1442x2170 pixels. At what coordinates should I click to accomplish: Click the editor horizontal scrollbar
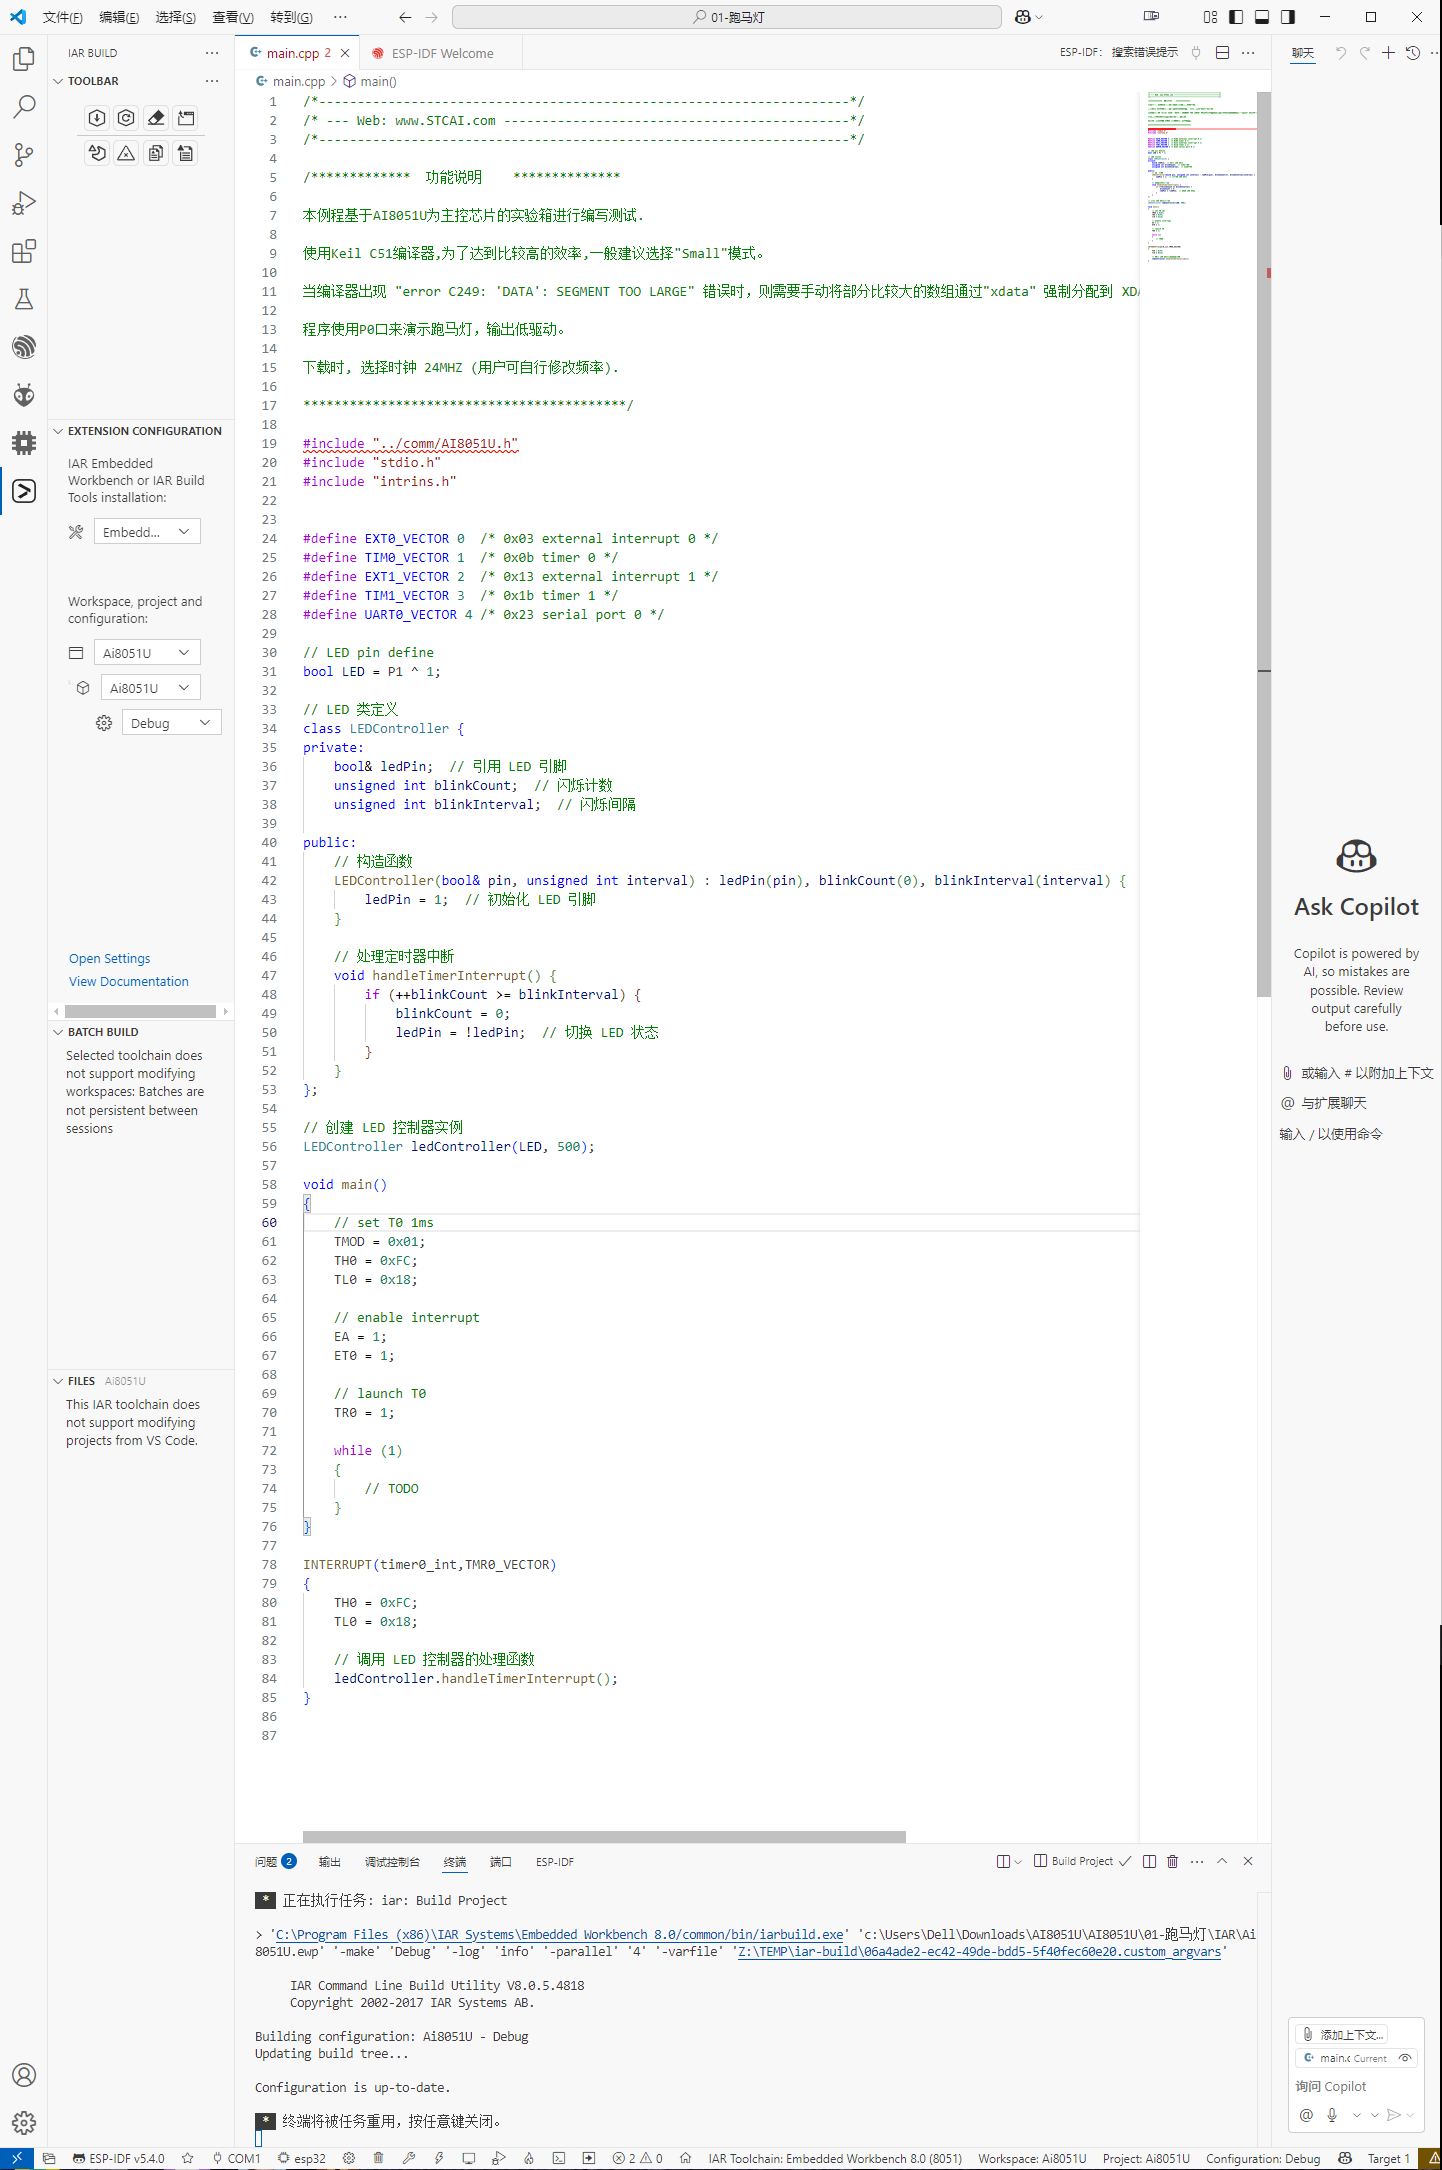[604, 1837]
